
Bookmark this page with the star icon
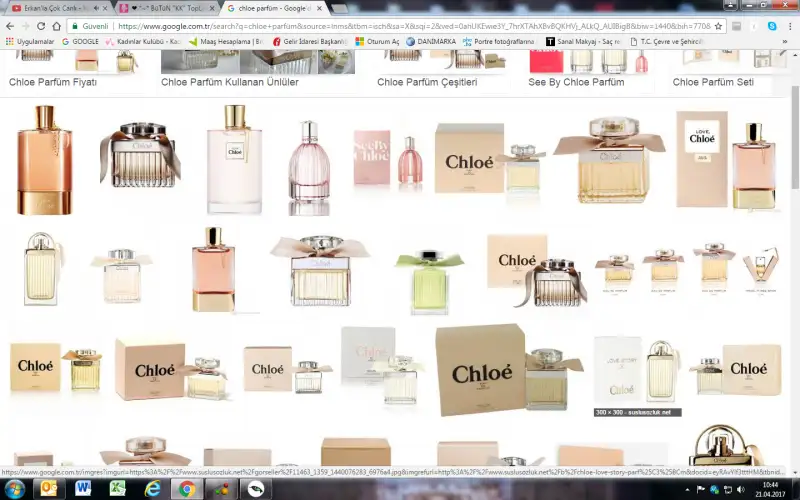pyautogui.click(x=718, y=26)
